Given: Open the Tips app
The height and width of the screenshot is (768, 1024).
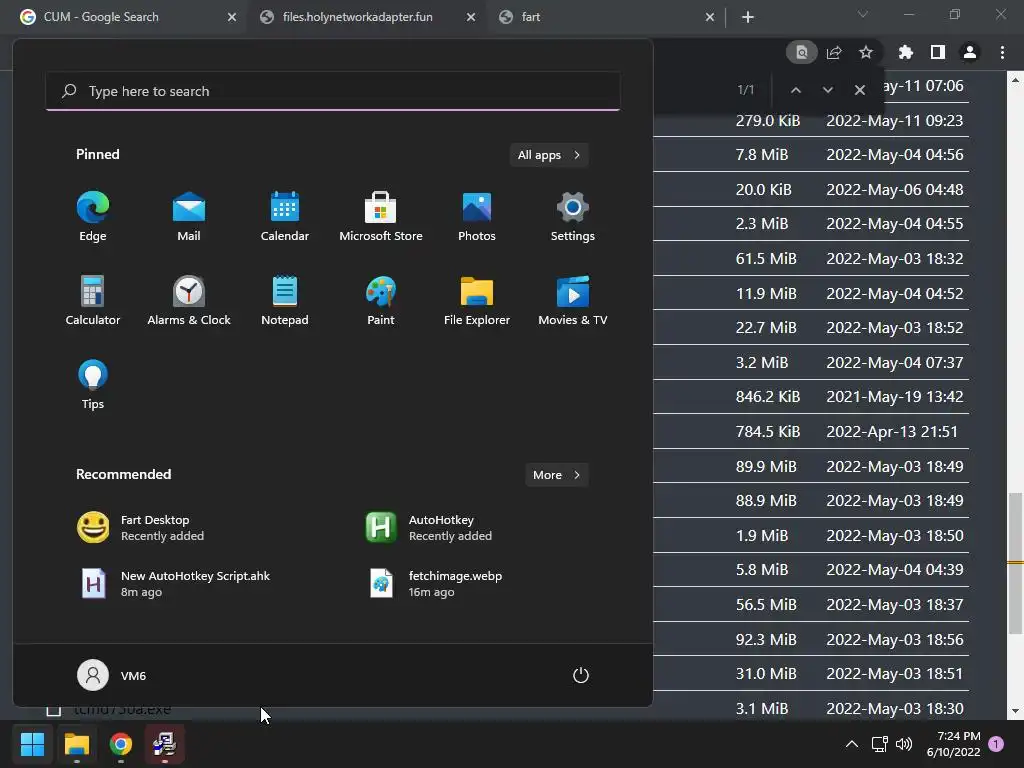Looking at the screenshot, I should click(x=93, y=385).
